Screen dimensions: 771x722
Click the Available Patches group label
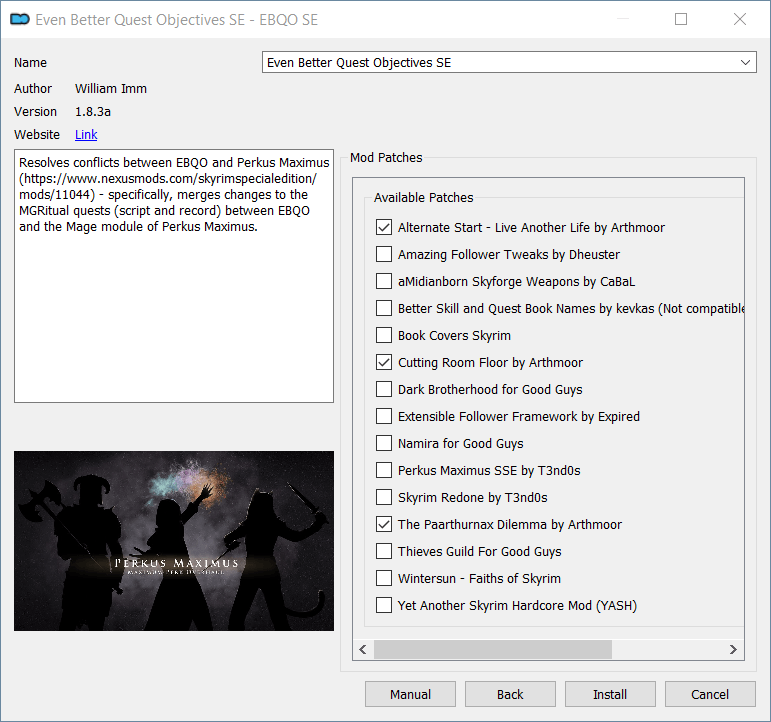point(423,197)
